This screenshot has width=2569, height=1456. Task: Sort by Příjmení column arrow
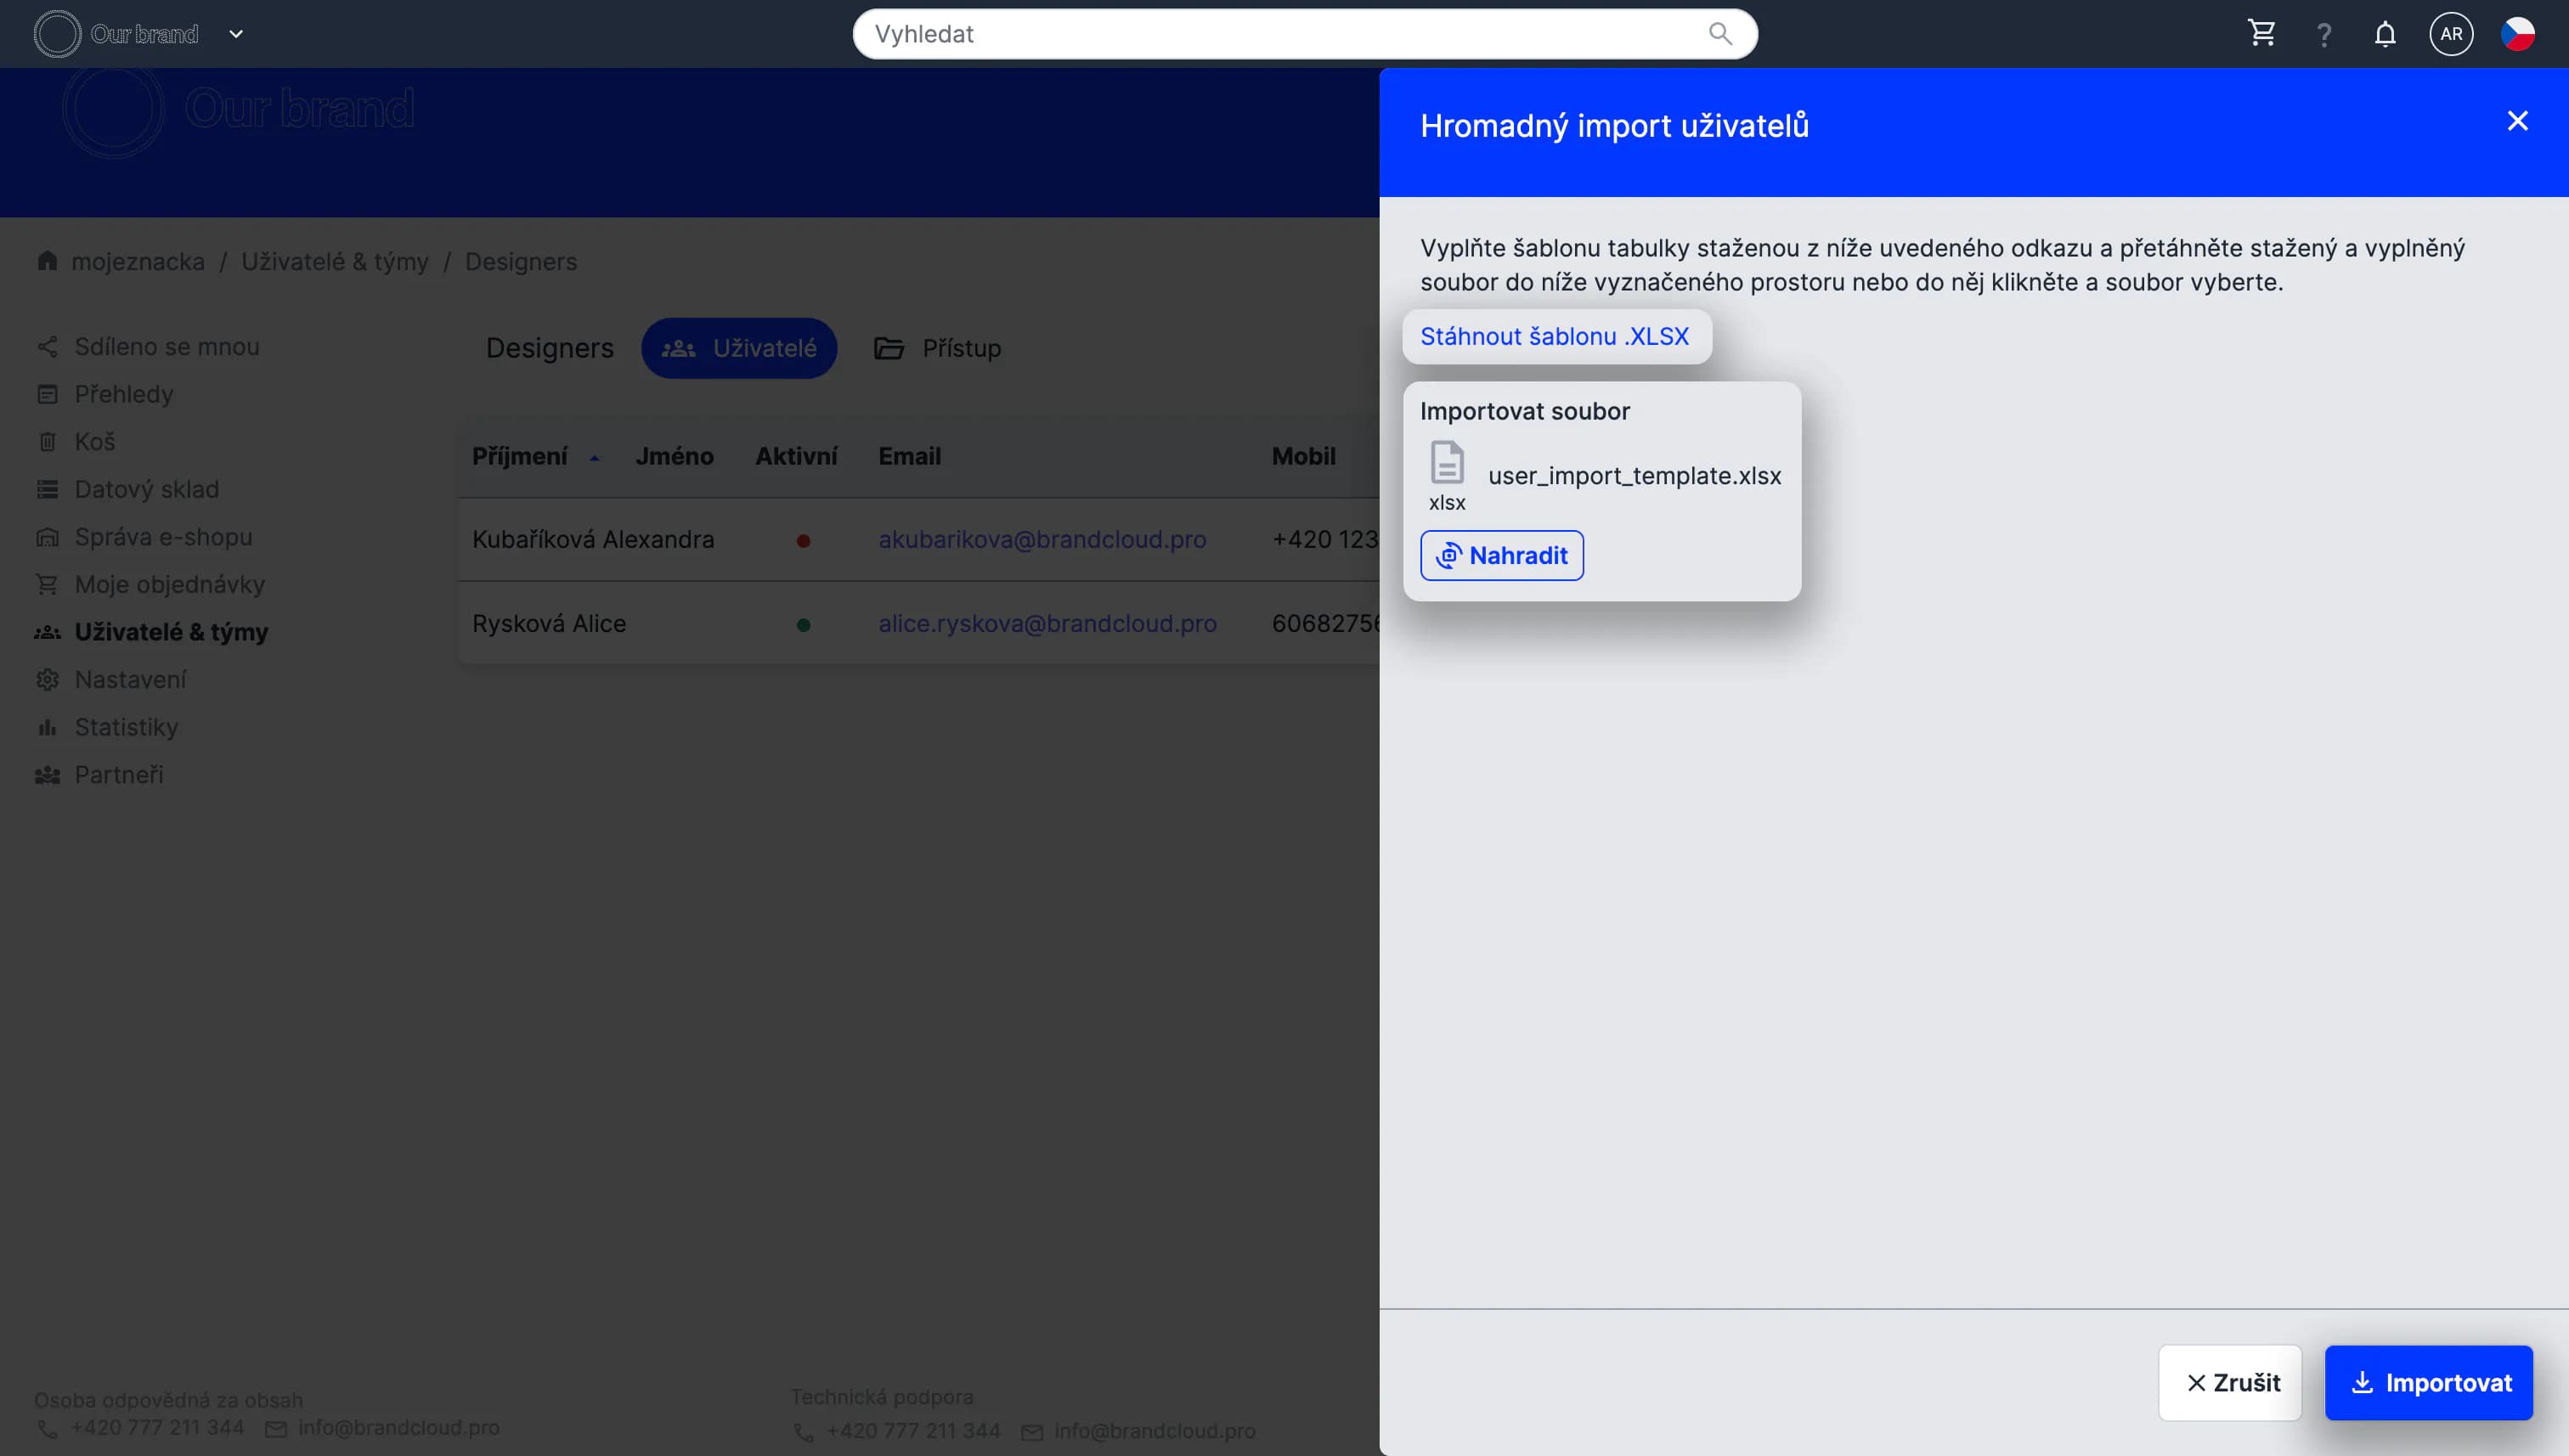pyautogui.click(x=594, y=458)
